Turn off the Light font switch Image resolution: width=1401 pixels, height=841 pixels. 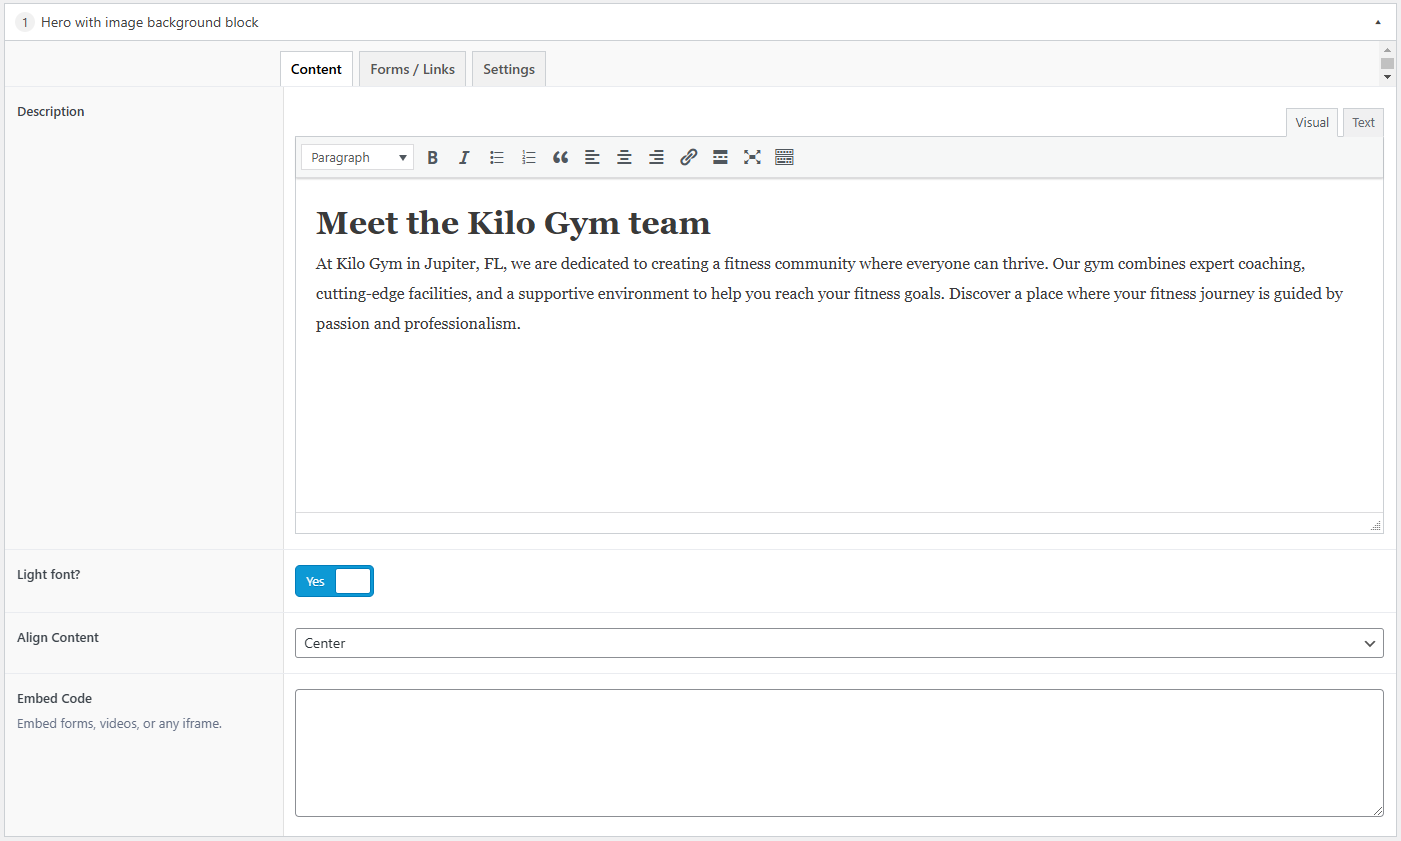[x=334, y=581]
